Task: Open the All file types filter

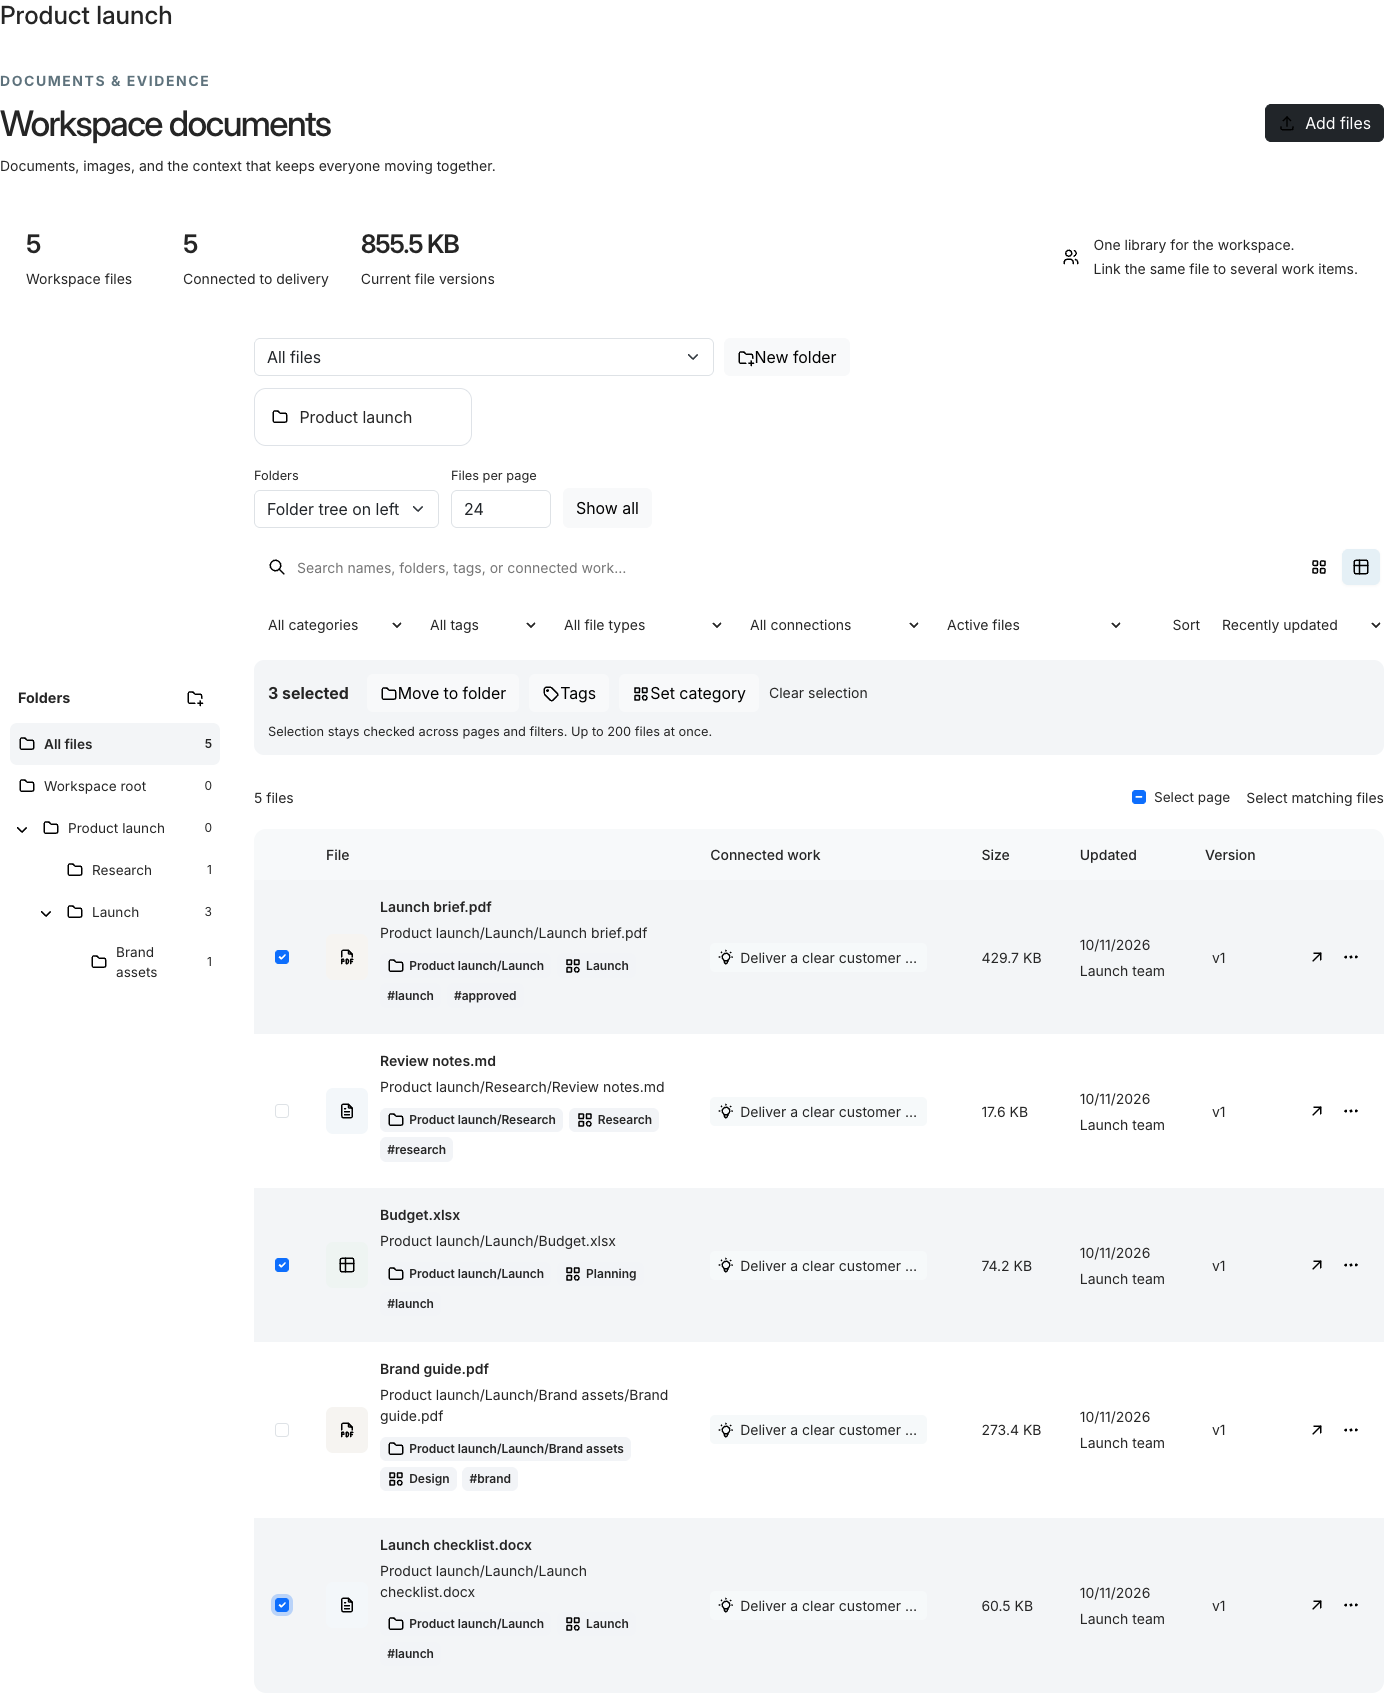Action: pyautogui.click(x=643, y=625)
